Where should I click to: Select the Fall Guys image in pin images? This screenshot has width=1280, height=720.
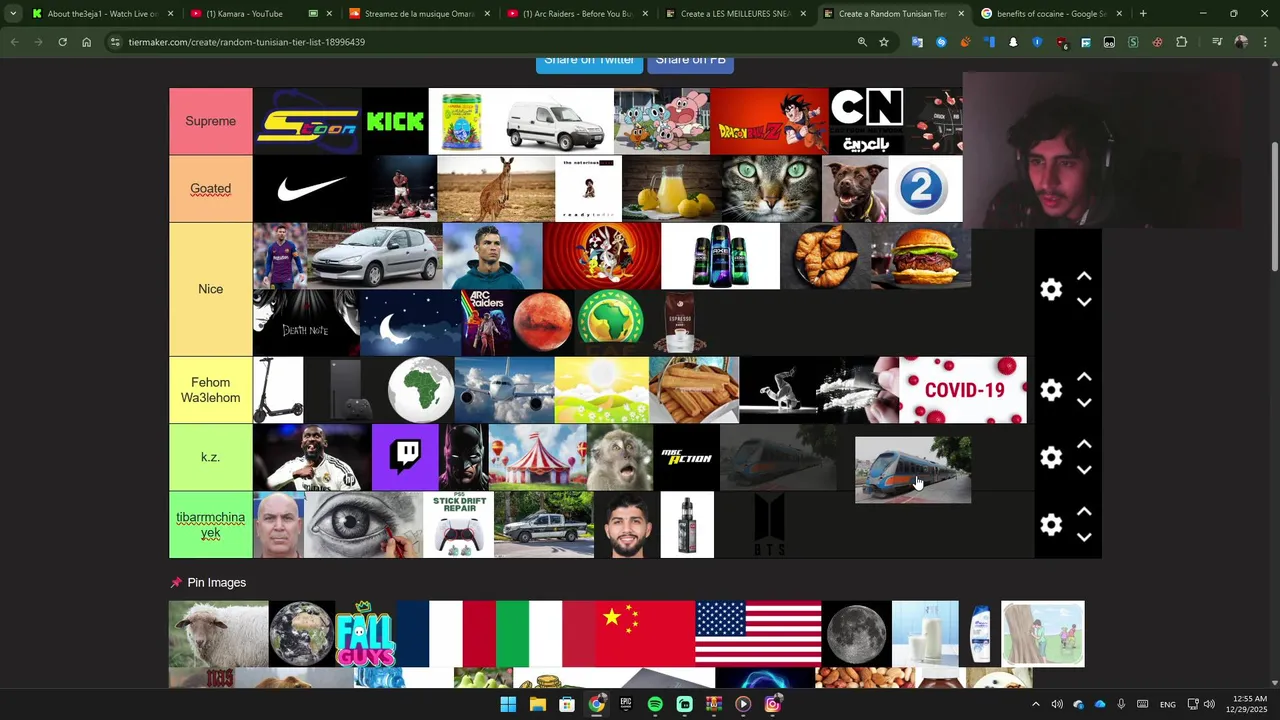click(x=365, y=633)
